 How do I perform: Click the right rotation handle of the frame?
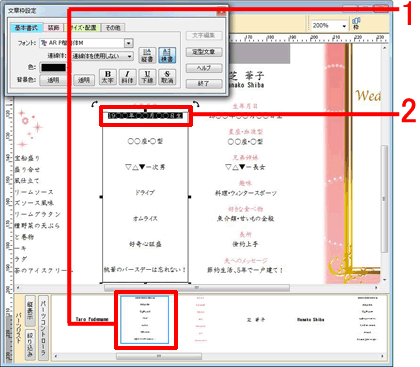point(196,104)
